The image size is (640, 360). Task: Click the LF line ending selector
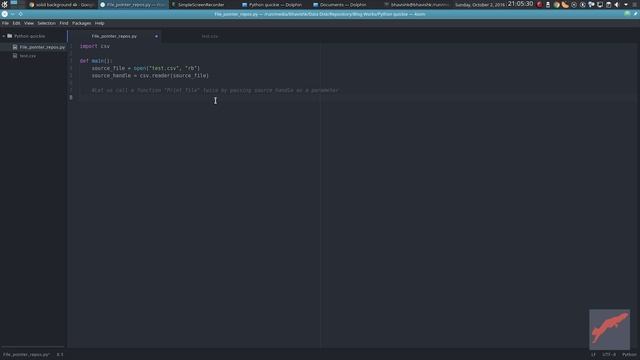click(x=593, y=355)
